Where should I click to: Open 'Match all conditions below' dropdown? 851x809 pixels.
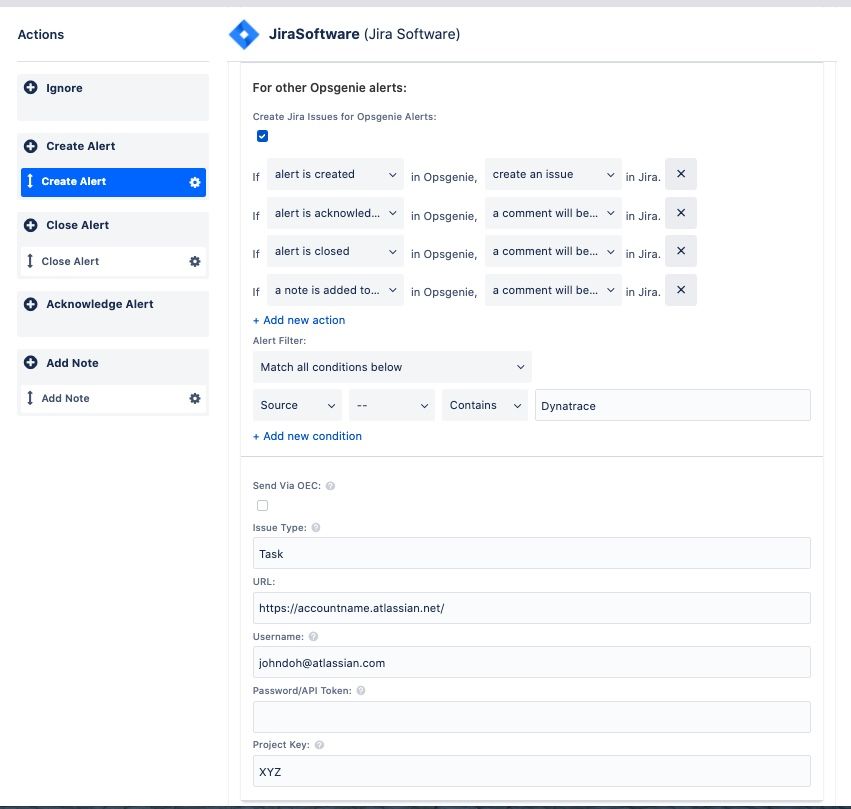[x=392, y=367]
